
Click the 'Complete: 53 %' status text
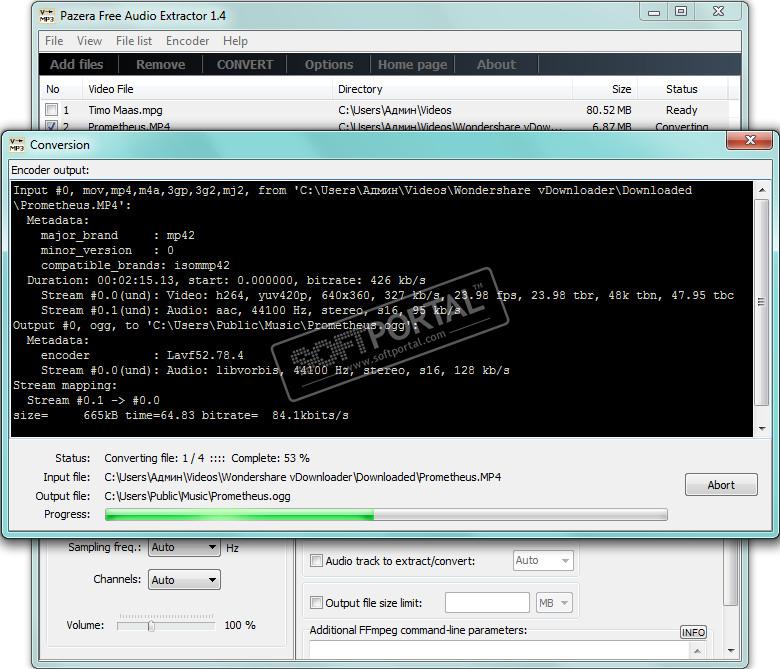tap(270, 458)
